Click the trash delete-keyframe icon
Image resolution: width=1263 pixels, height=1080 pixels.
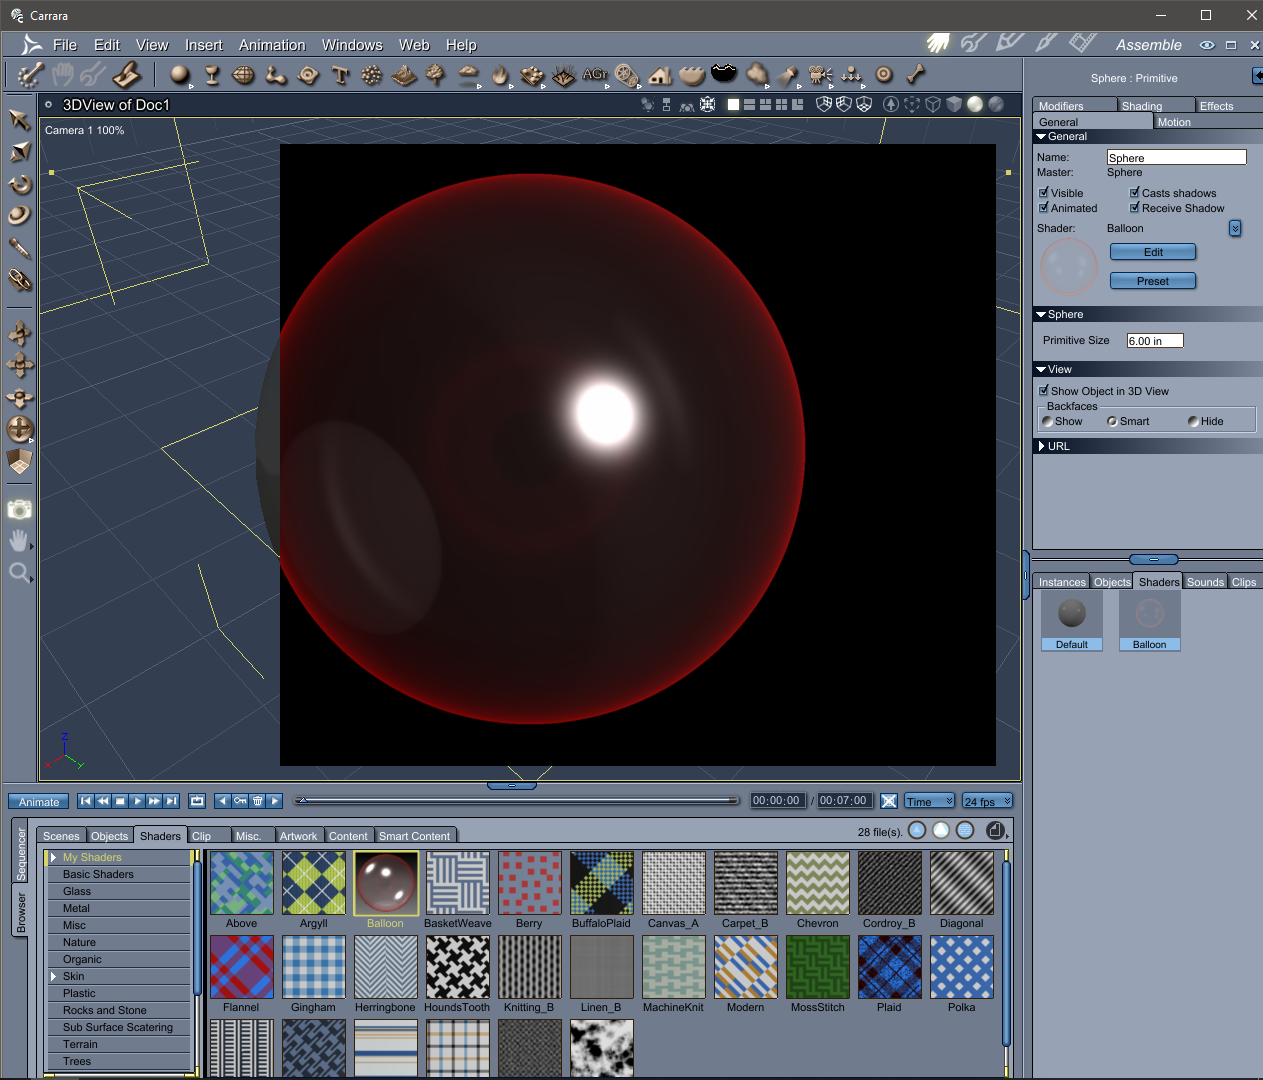pos(258,801)
